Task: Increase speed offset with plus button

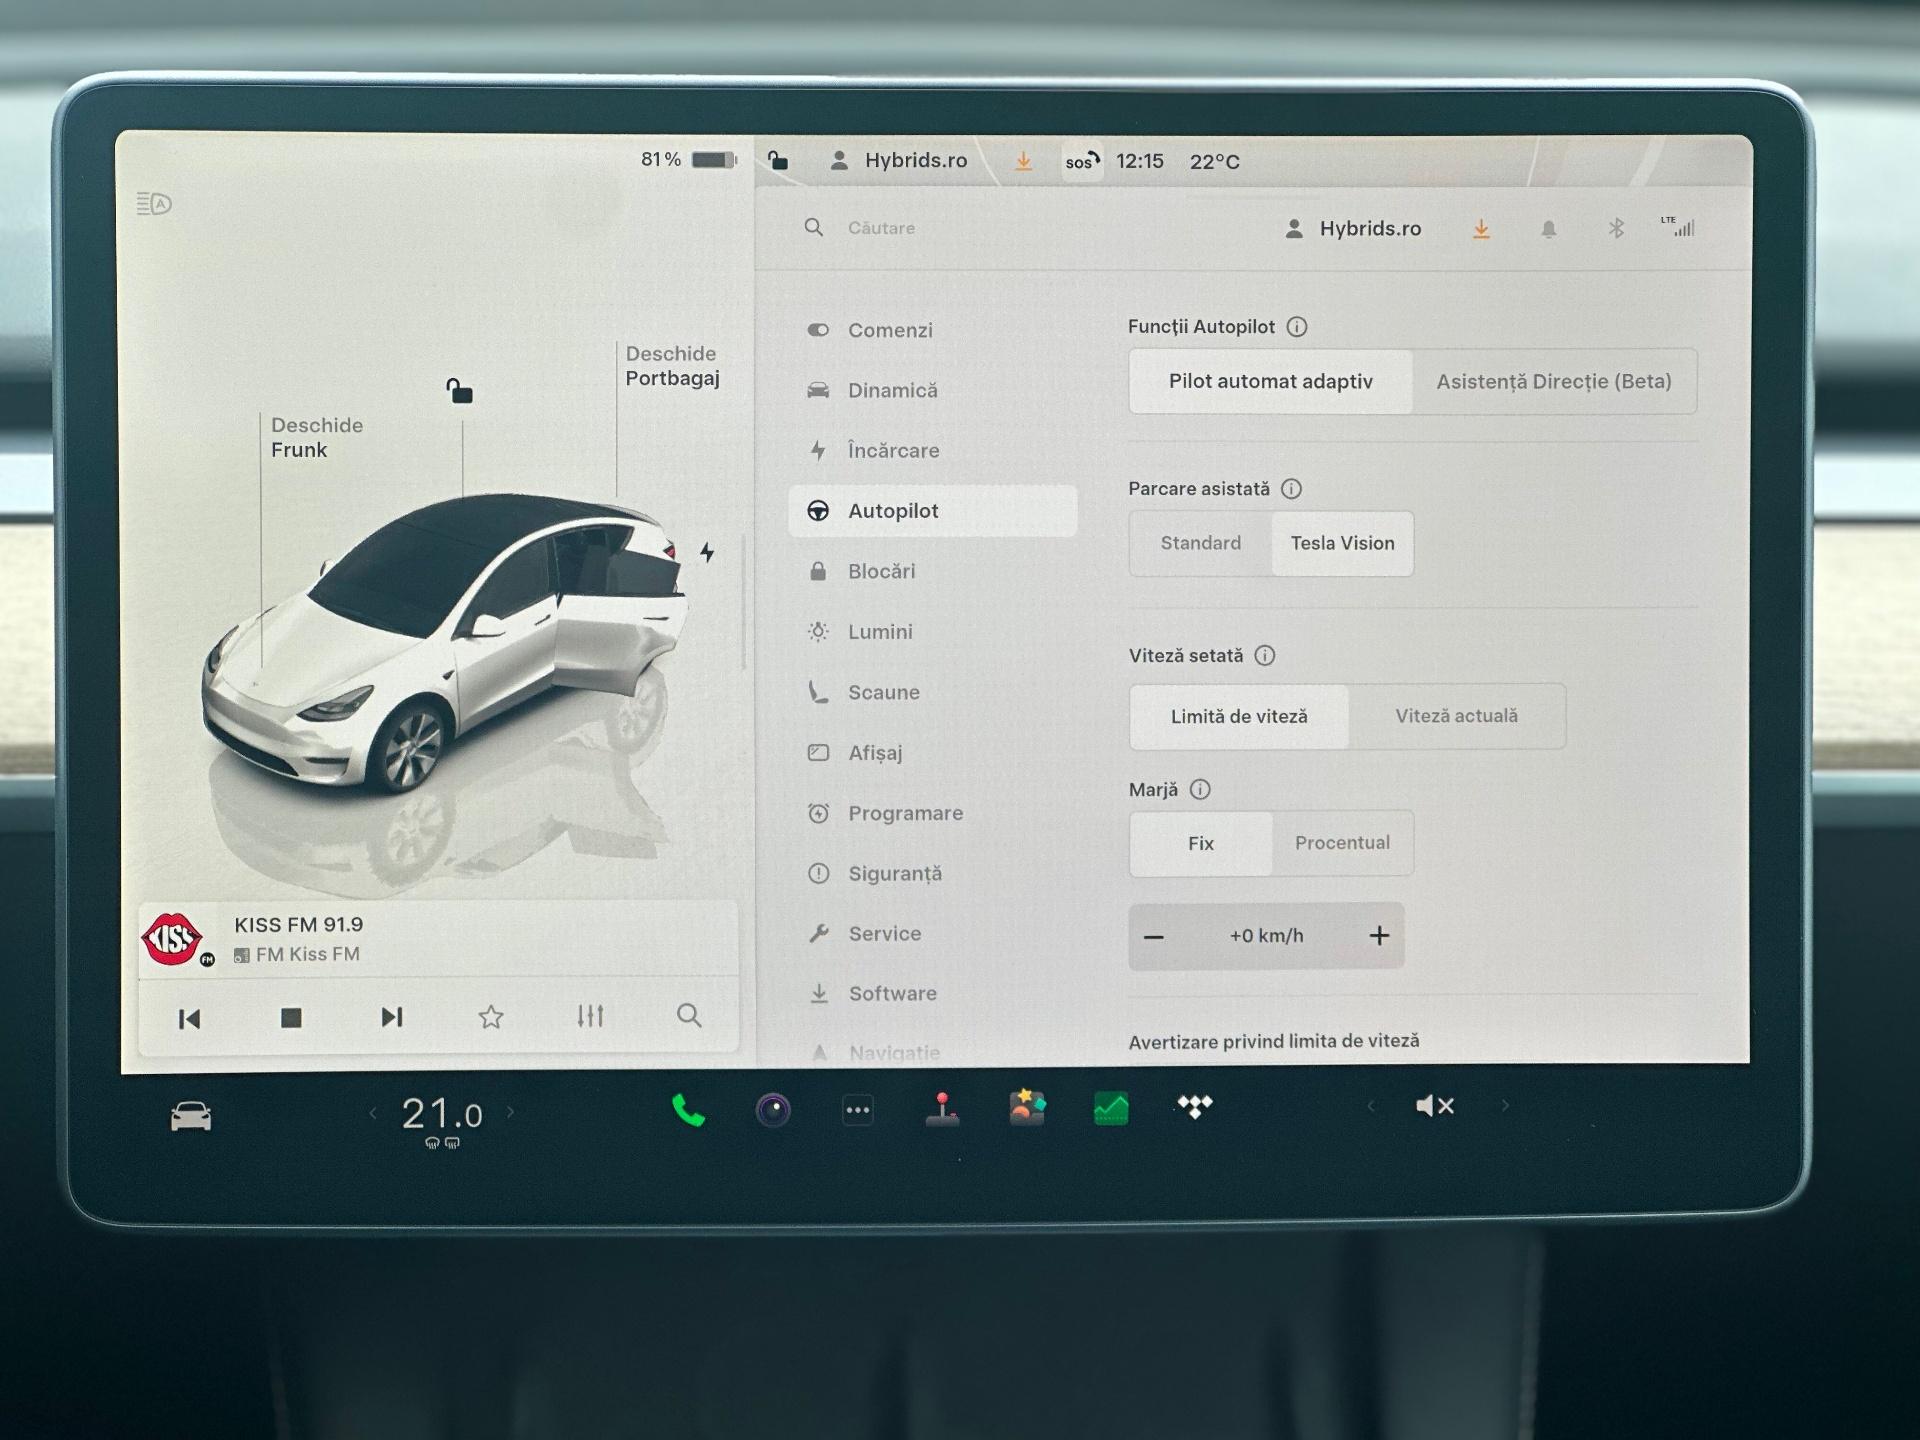Action: click(1379, 935)
